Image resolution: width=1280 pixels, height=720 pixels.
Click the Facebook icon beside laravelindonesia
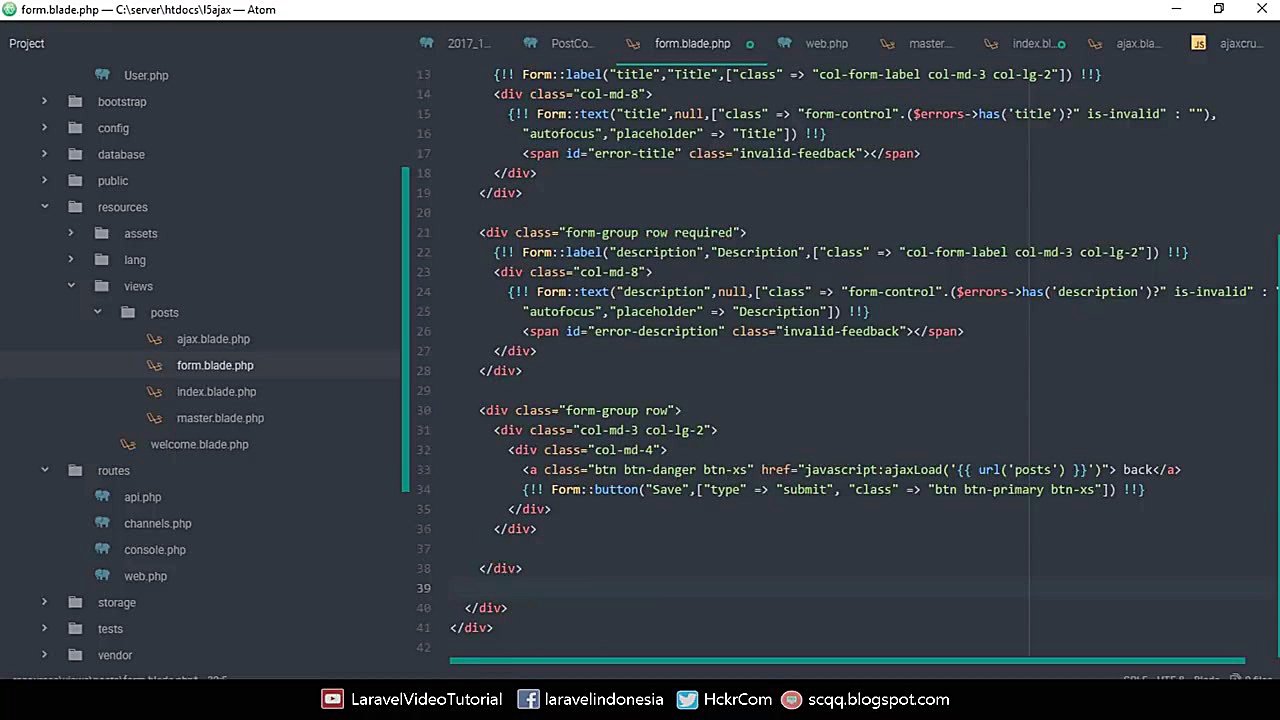click(528, 699)
